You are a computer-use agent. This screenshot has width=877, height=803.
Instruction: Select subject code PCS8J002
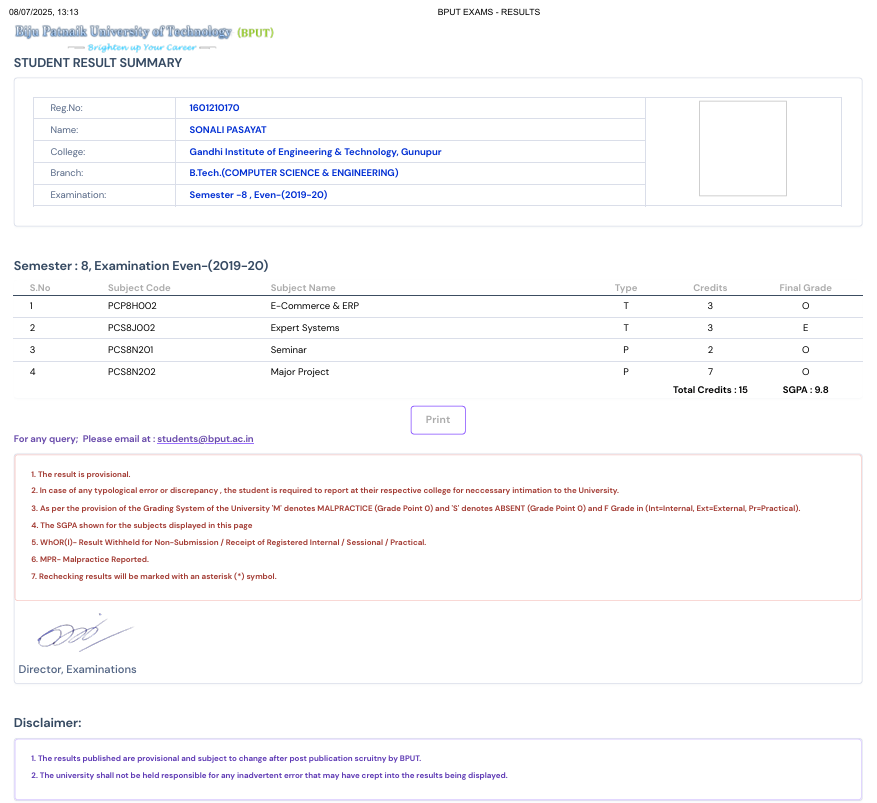click(131, 328)
